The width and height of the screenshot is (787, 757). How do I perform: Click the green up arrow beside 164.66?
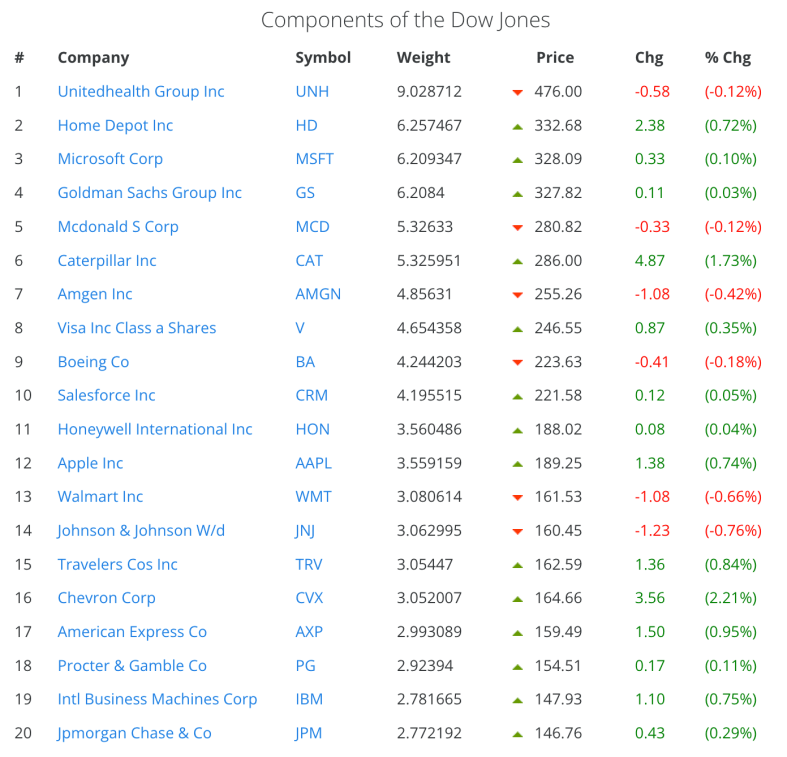point(517,599)
